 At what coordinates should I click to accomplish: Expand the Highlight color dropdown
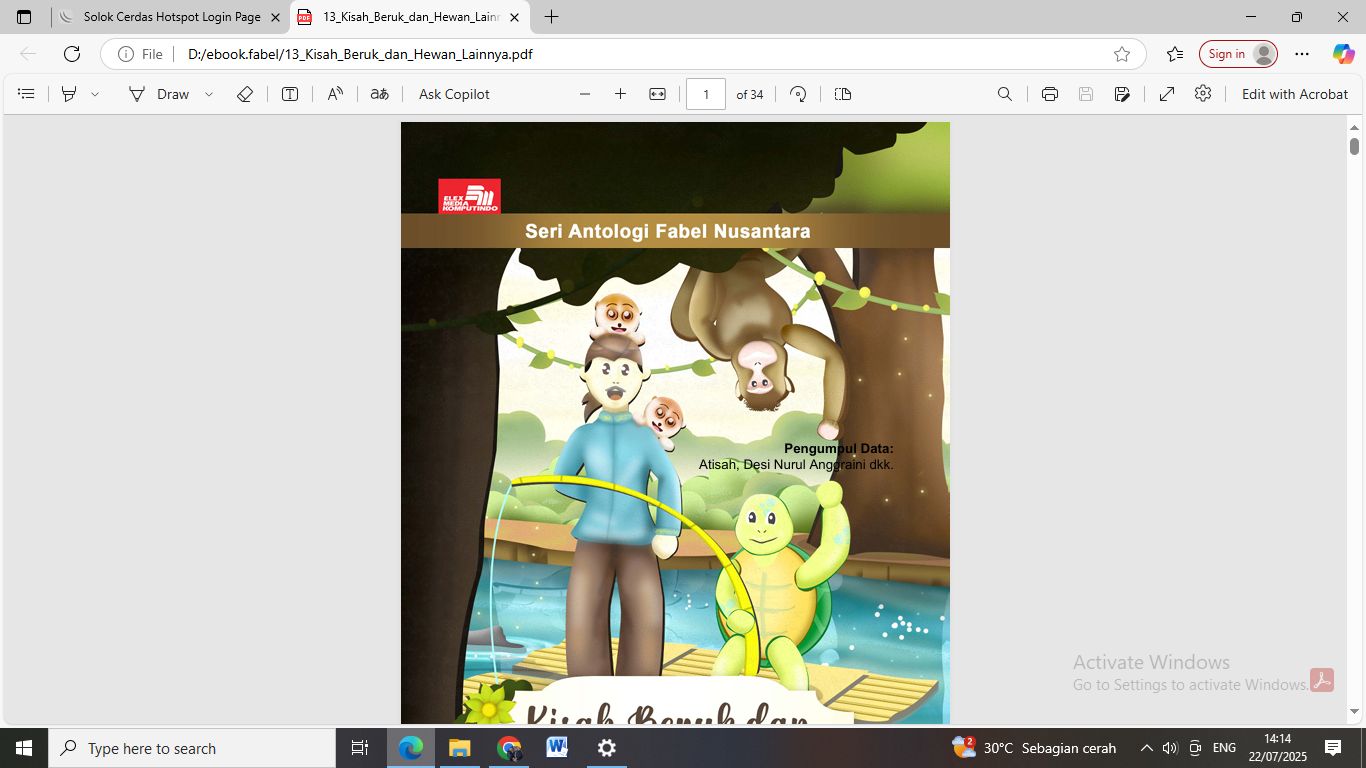pos(95,94)
